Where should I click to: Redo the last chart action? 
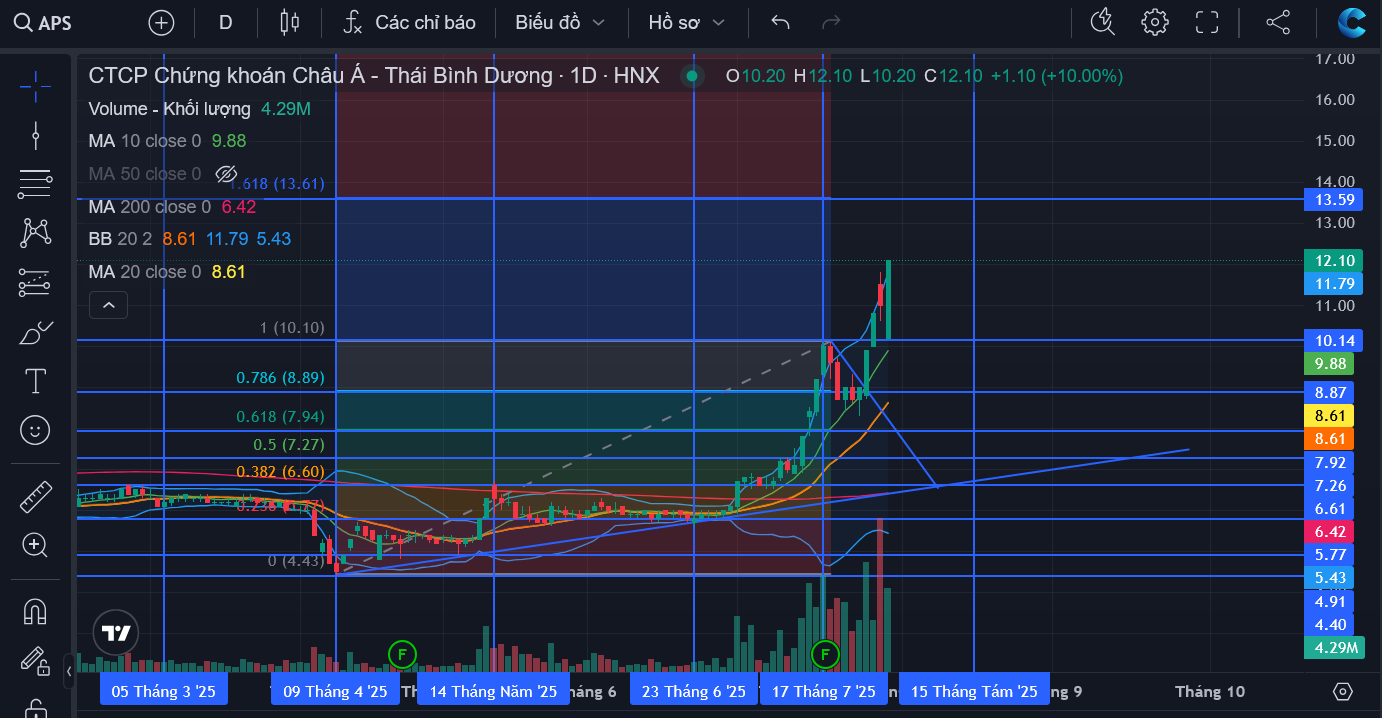(x=830, y=22)
